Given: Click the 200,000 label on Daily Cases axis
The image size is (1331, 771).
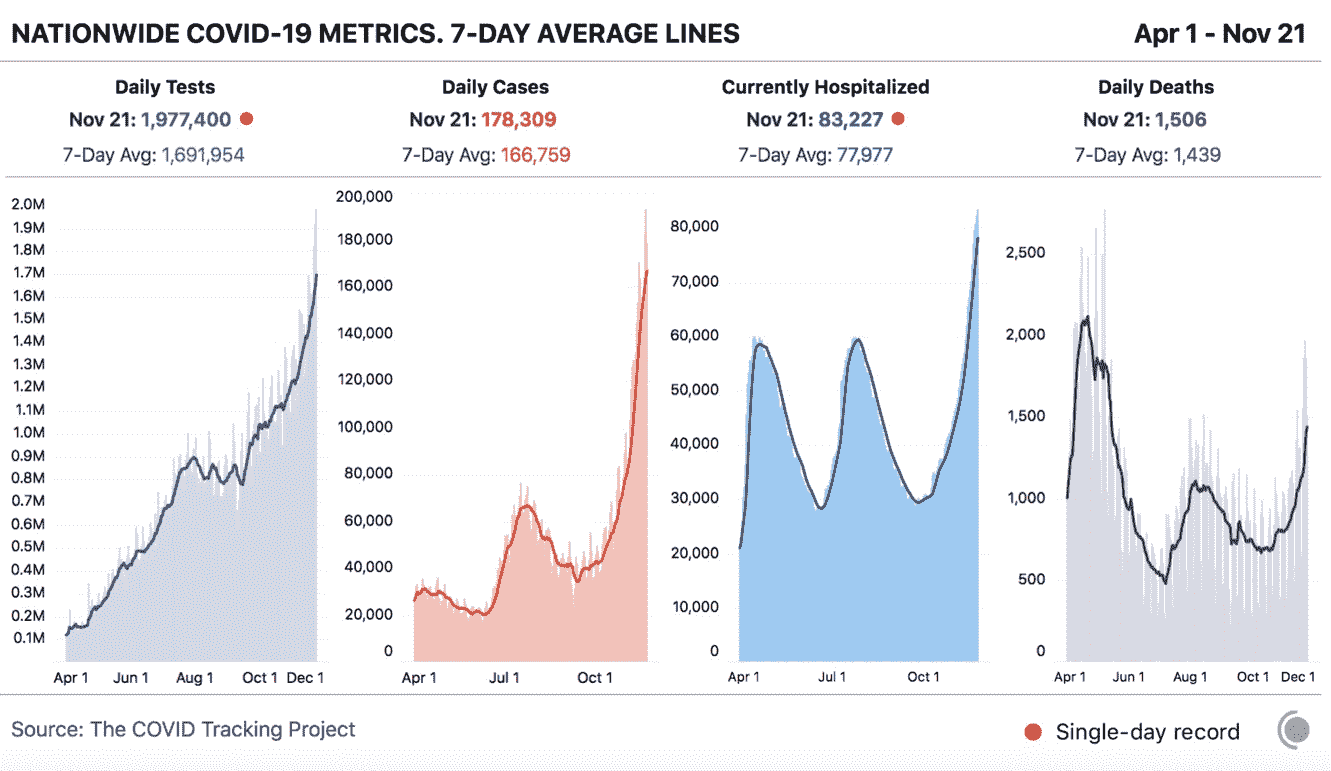Looking at the screenshot, I should 366,195.
